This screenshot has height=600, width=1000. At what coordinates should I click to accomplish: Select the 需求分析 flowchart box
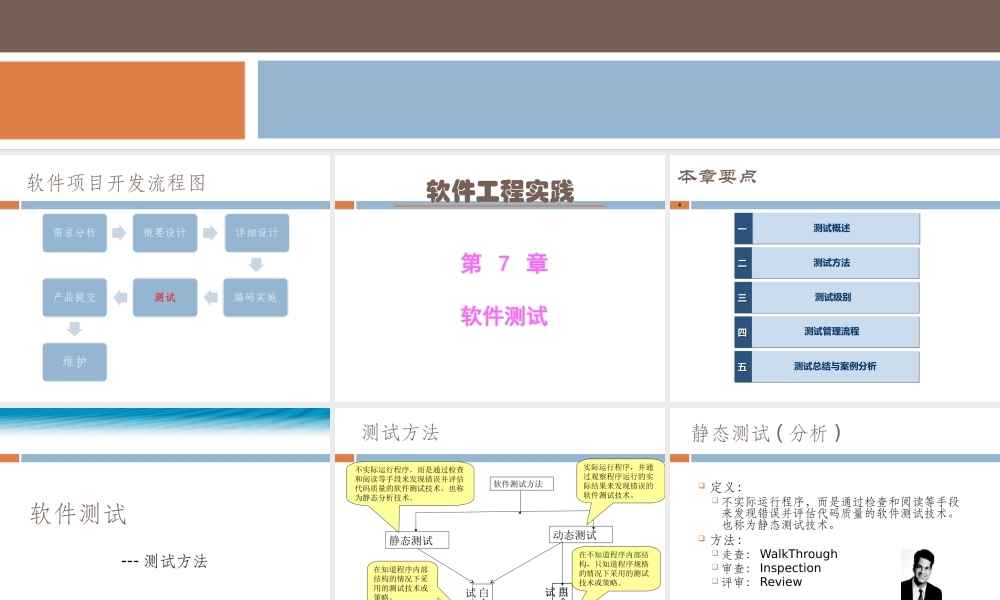[x=73, y=232]
